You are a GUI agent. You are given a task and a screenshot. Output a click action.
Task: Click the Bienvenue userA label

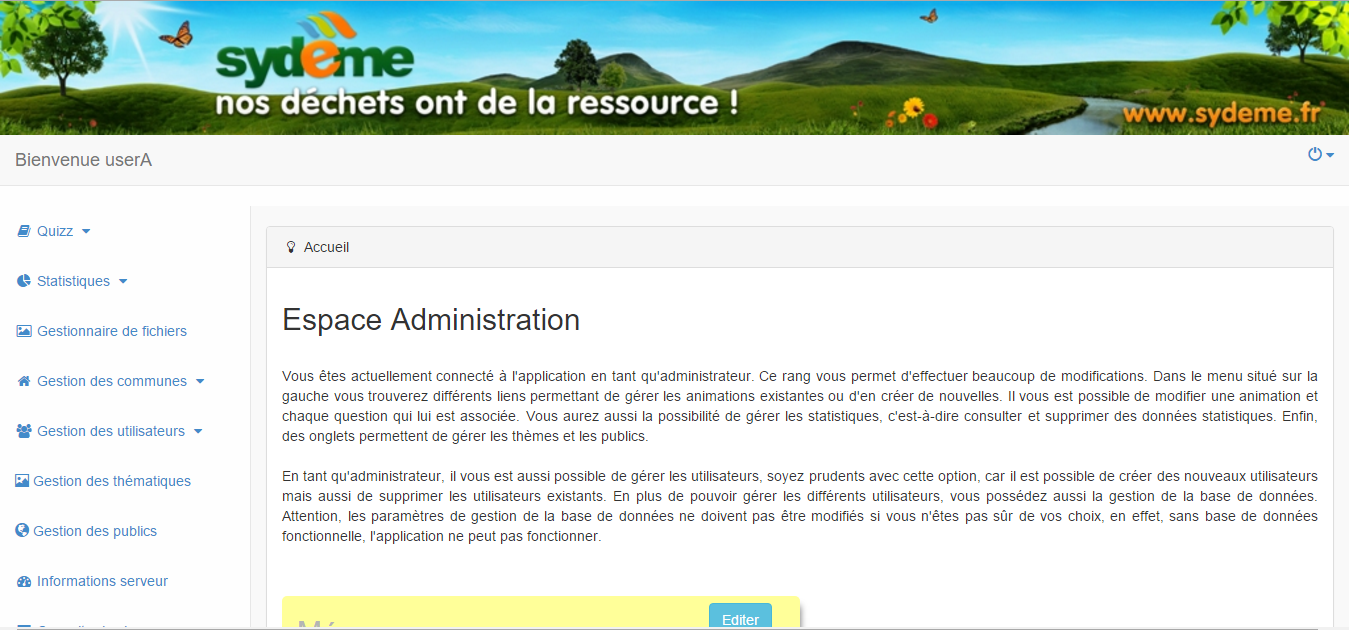(x=82, y=159)
